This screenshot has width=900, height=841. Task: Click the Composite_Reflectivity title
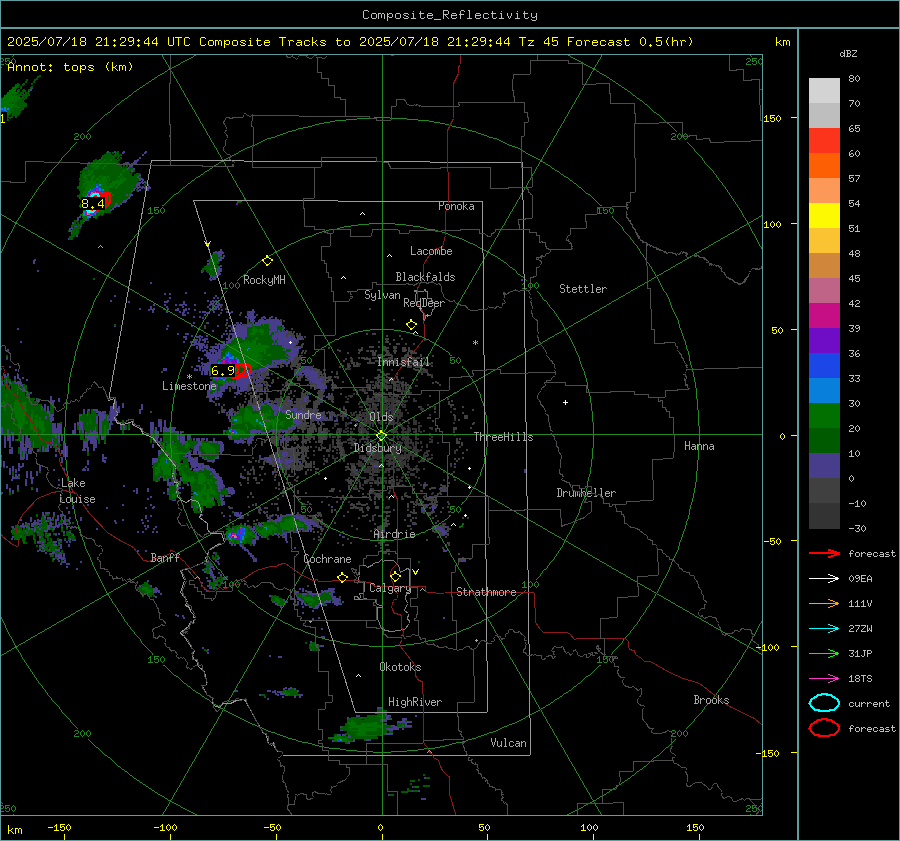pyautogui.click(x=450, y=15)
